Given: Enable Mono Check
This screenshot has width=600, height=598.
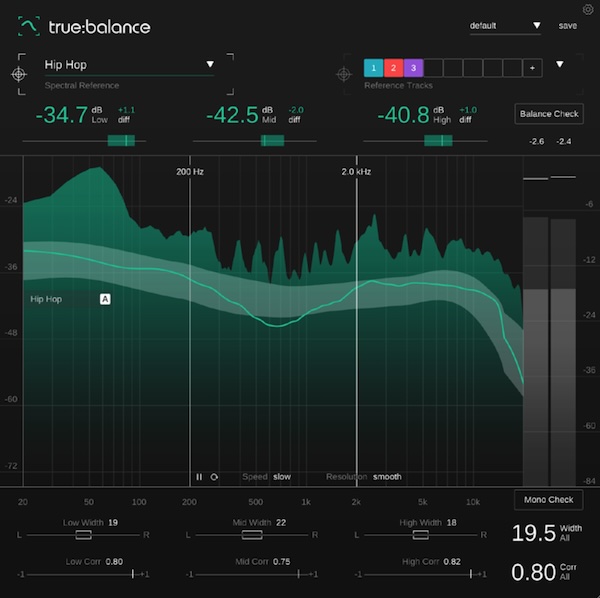Looking at the screenshot, I should pos(549,500).
